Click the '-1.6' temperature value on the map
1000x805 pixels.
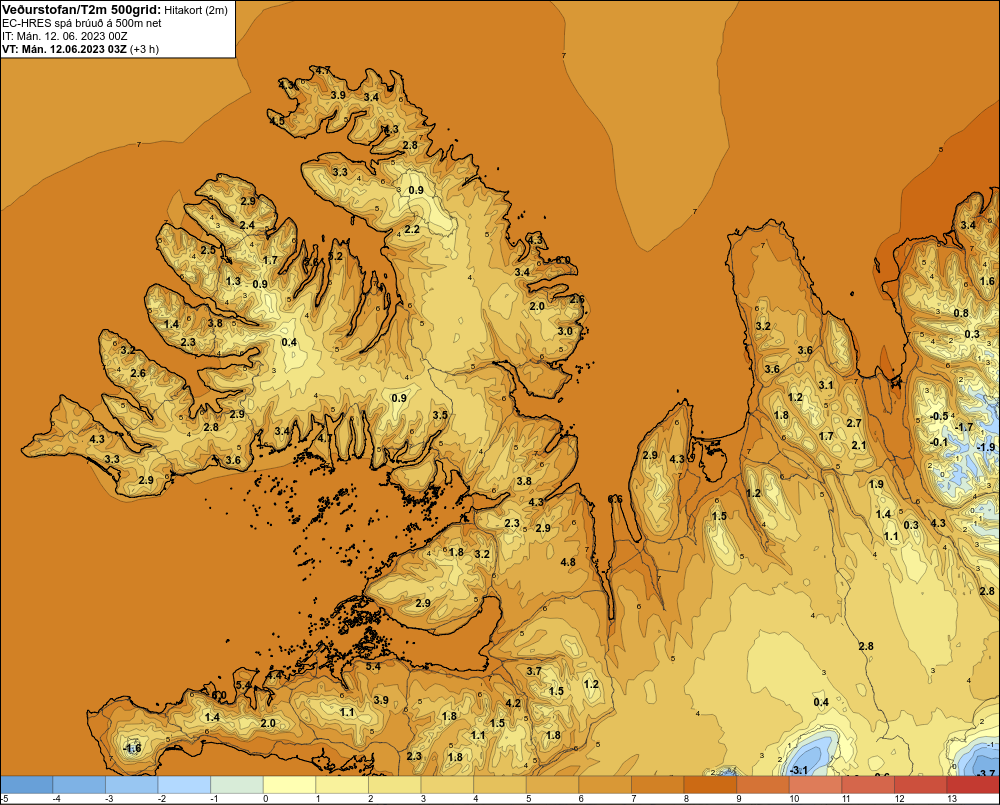[x=132, y=748]
